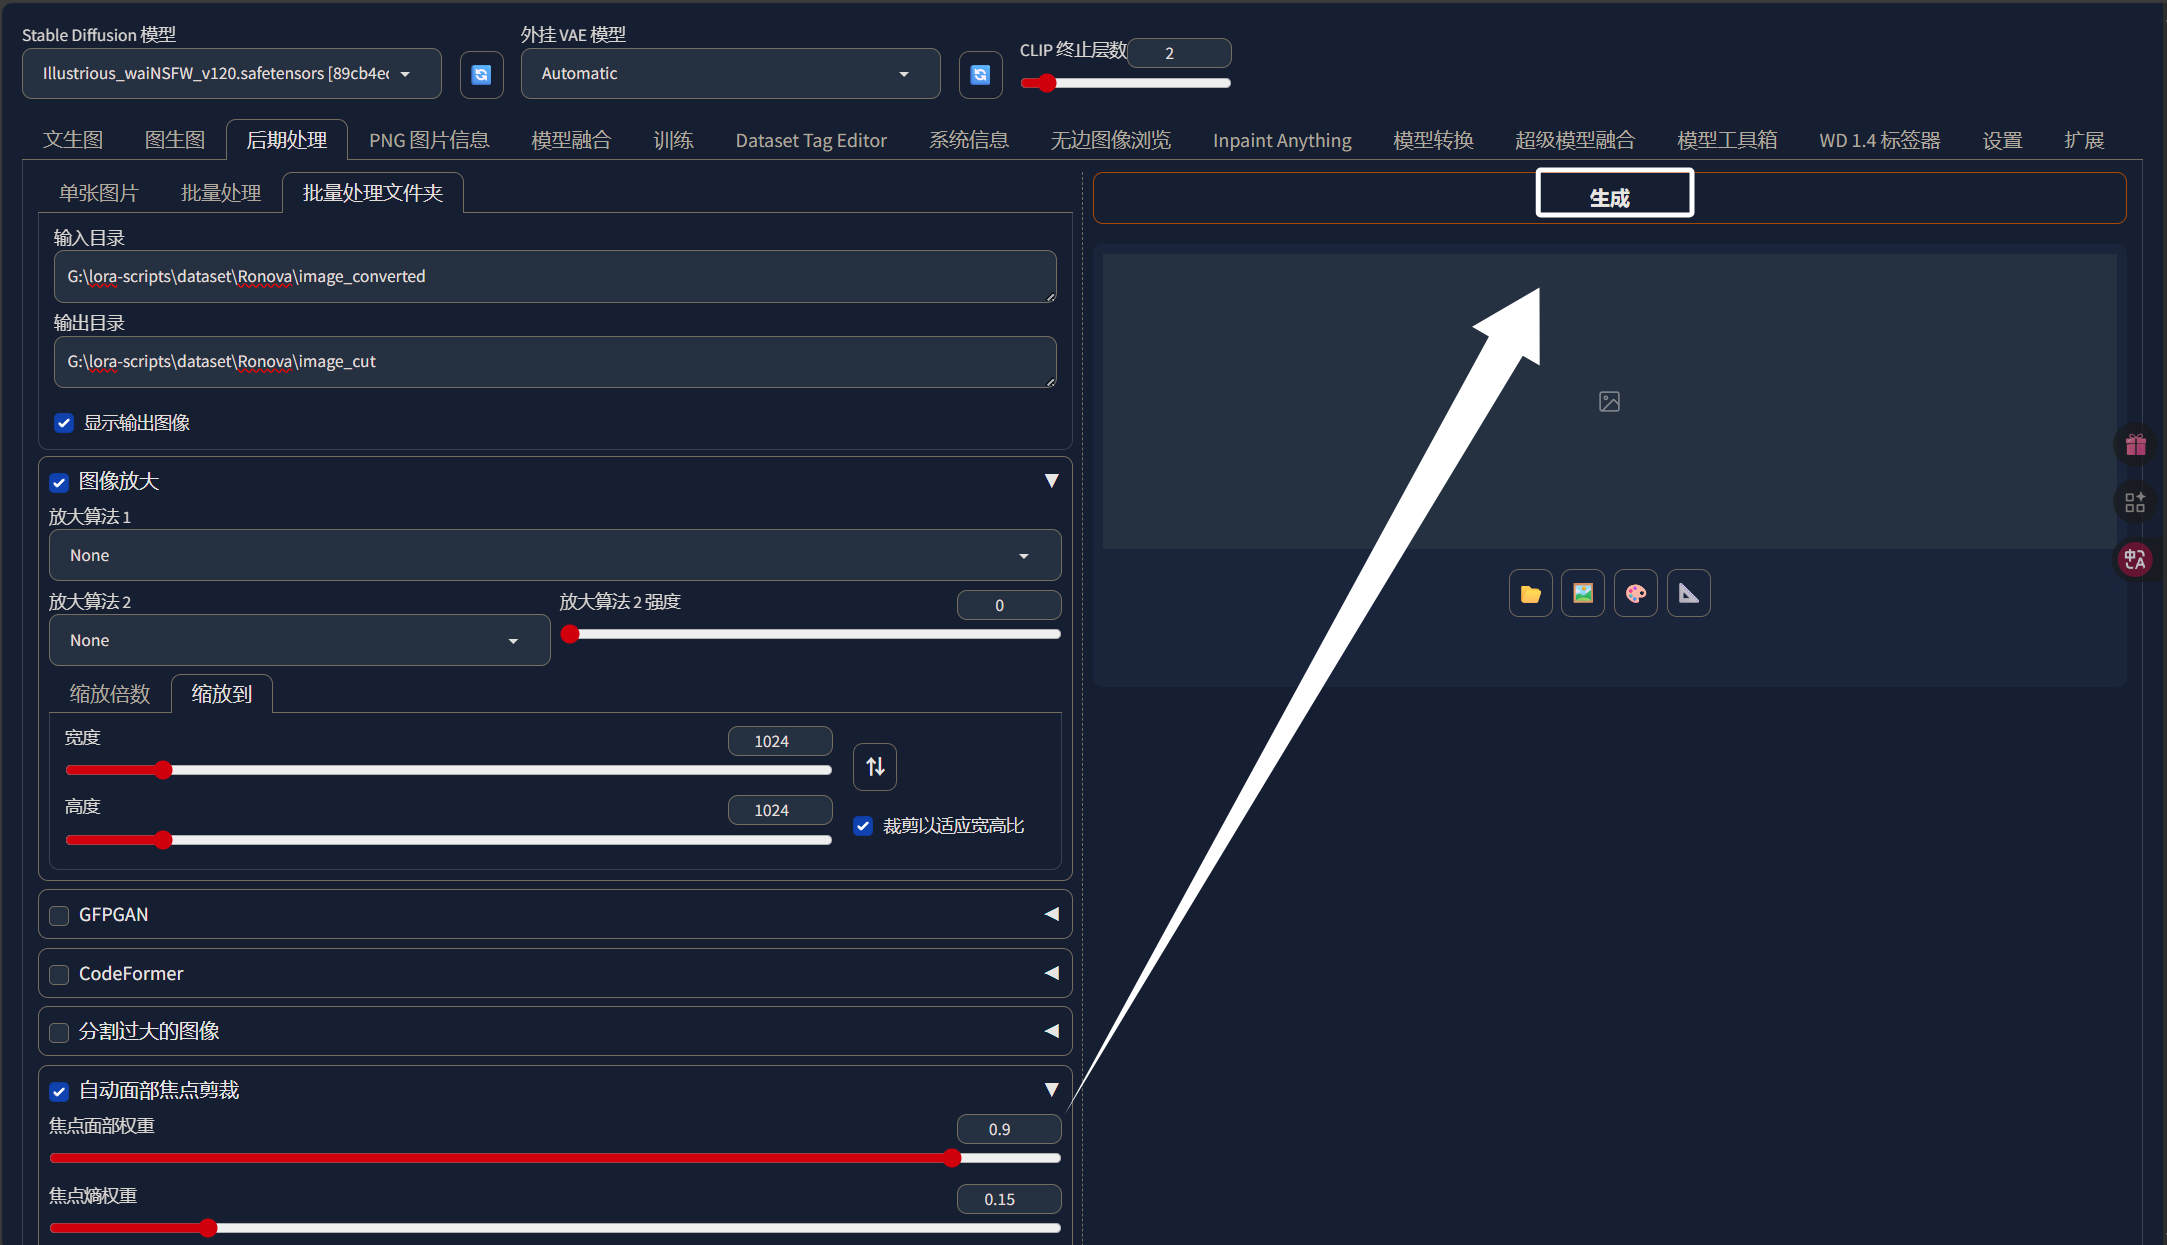The height and width of the screenshot is (1245, 2167).
Task: Open the gift icon on right edge
Action: click(x=2135, y=444)
